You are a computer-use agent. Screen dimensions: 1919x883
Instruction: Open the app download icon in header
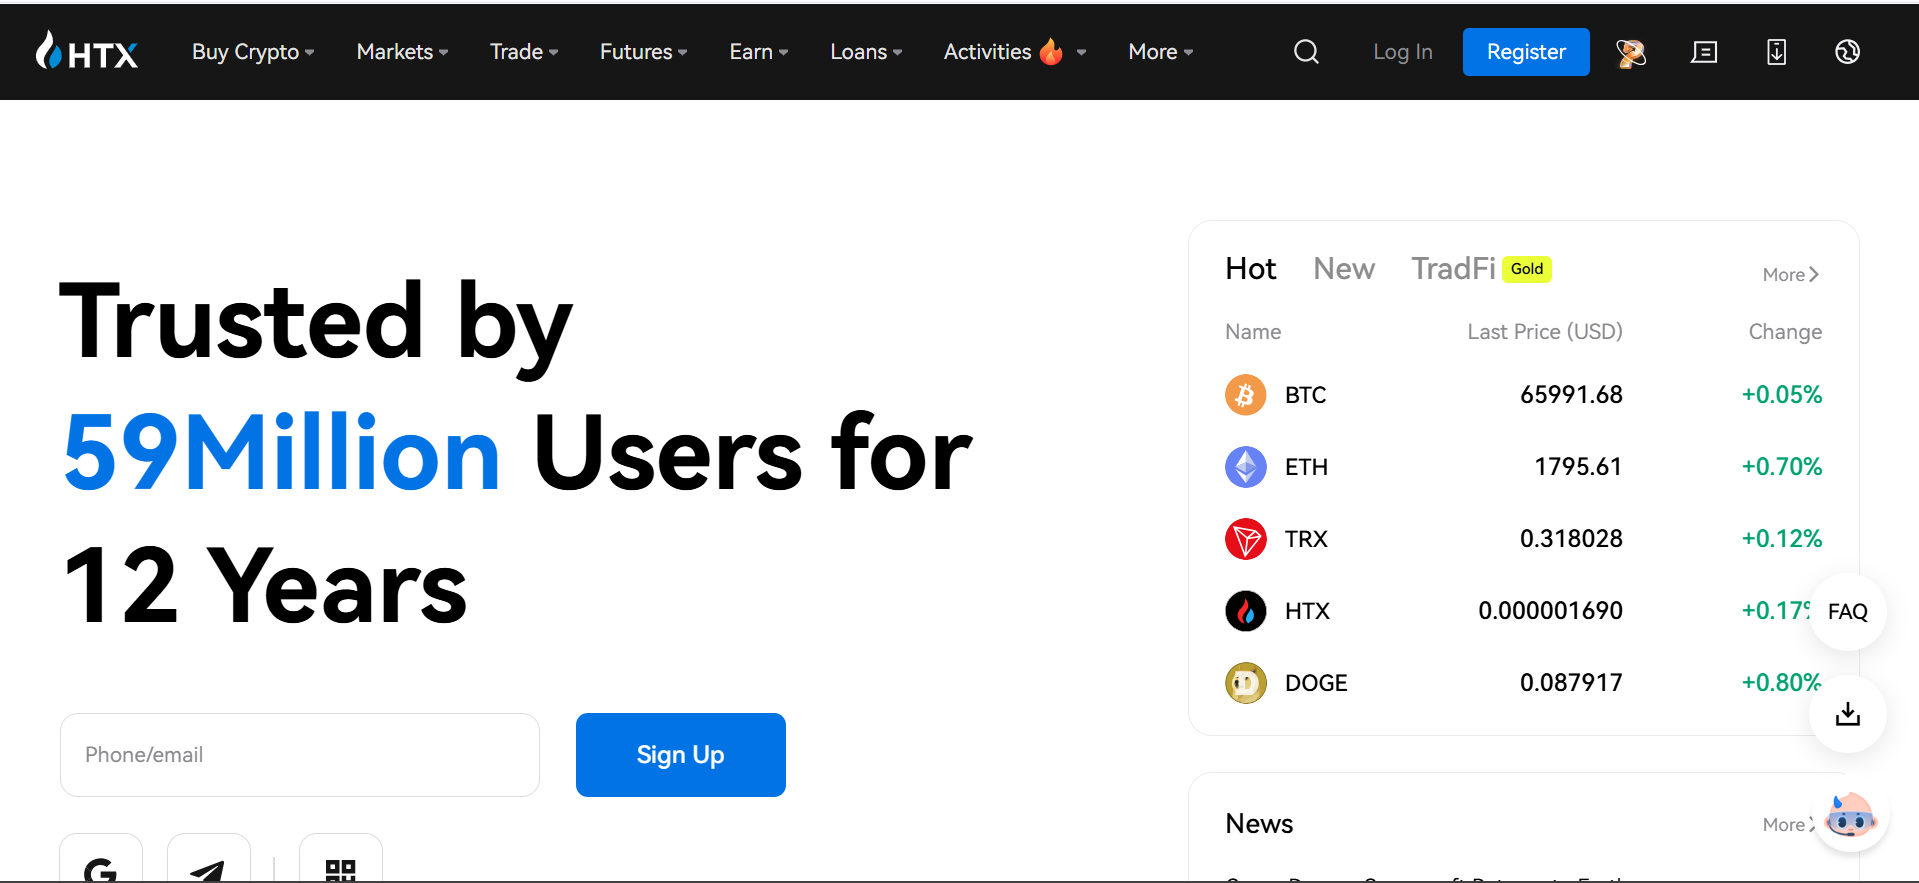click(x=1776, y=52)
